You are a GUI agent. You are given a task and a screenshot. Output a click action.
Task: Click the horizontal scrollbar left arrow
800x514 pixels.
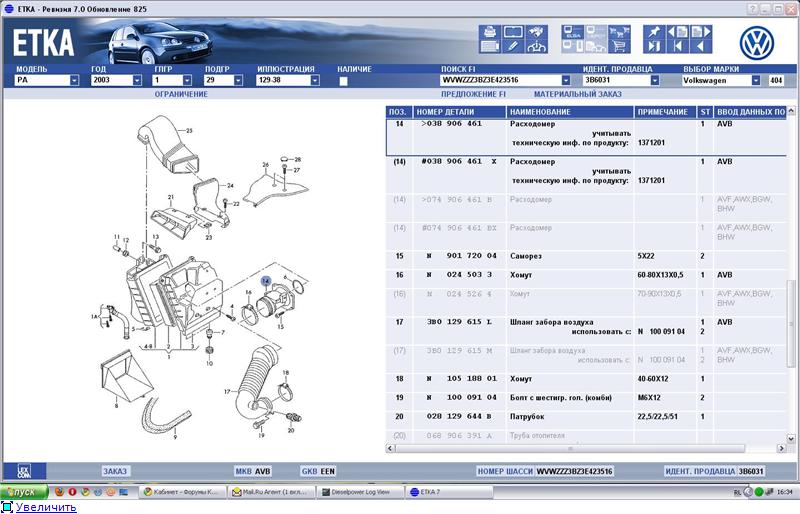(x=390, y=448)
